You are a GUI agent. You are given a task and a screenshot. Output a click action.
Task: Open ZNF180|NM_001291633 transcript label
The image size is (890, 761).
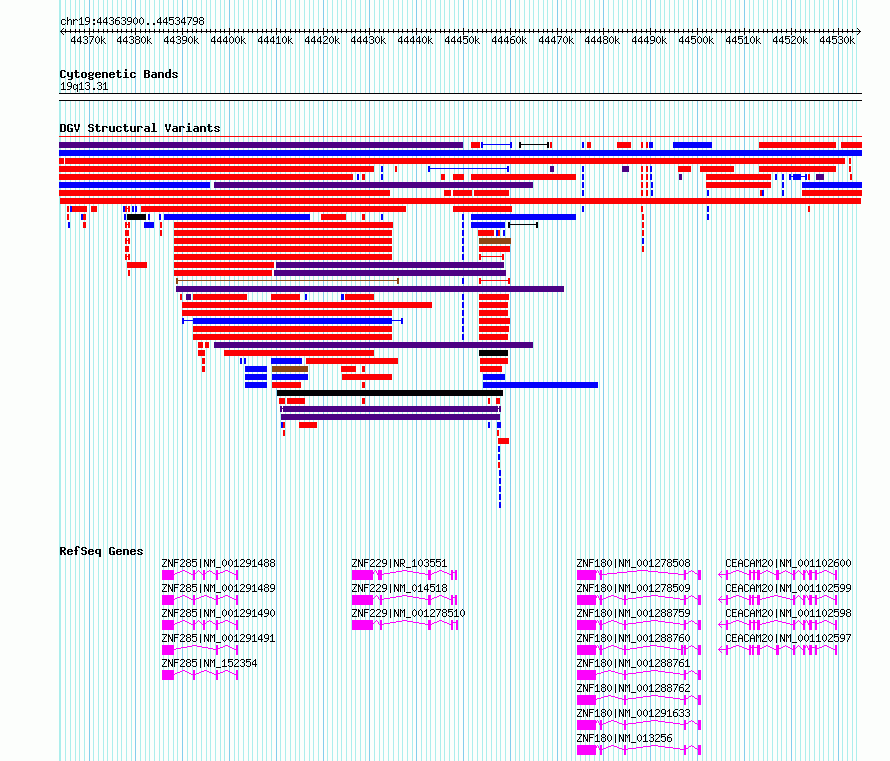coord(633,713)
